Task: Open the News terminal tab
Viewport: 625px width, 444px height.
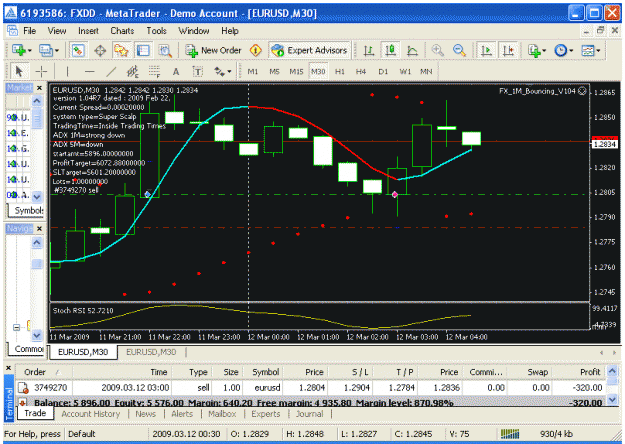Action: coord(145,414)
